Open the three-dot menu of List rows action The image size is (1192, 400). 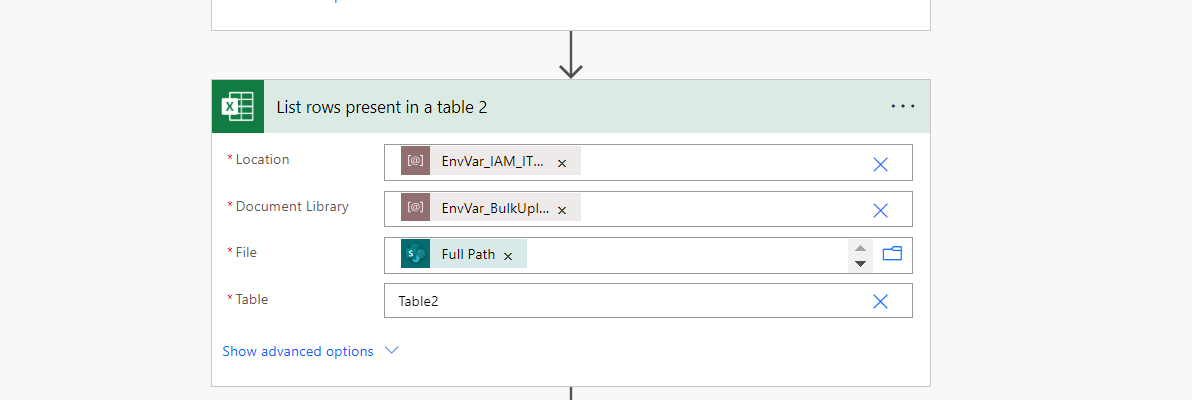pyautogui.click(x=903, y=106)
